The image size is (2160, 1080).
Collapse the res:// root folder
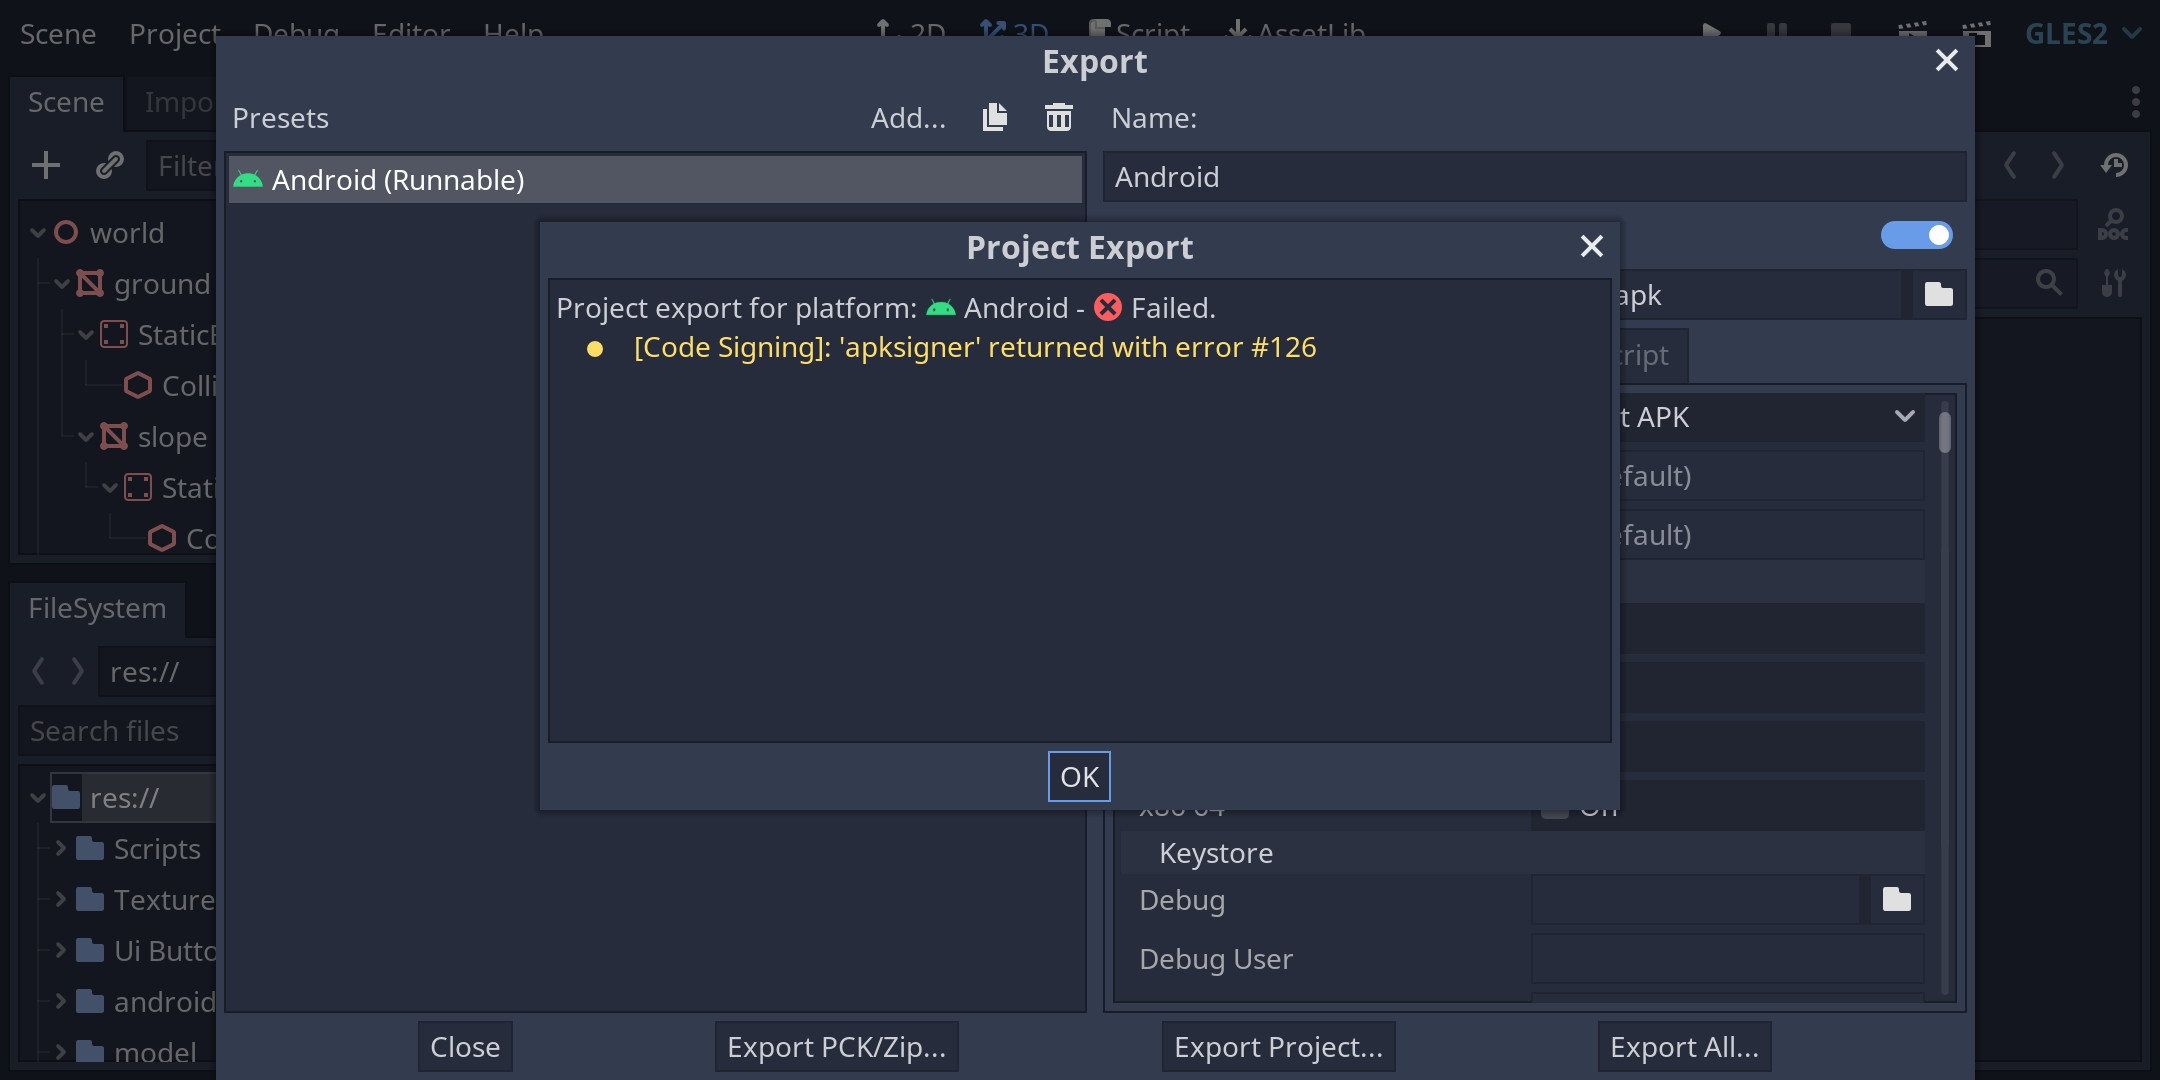pos(38,798)
